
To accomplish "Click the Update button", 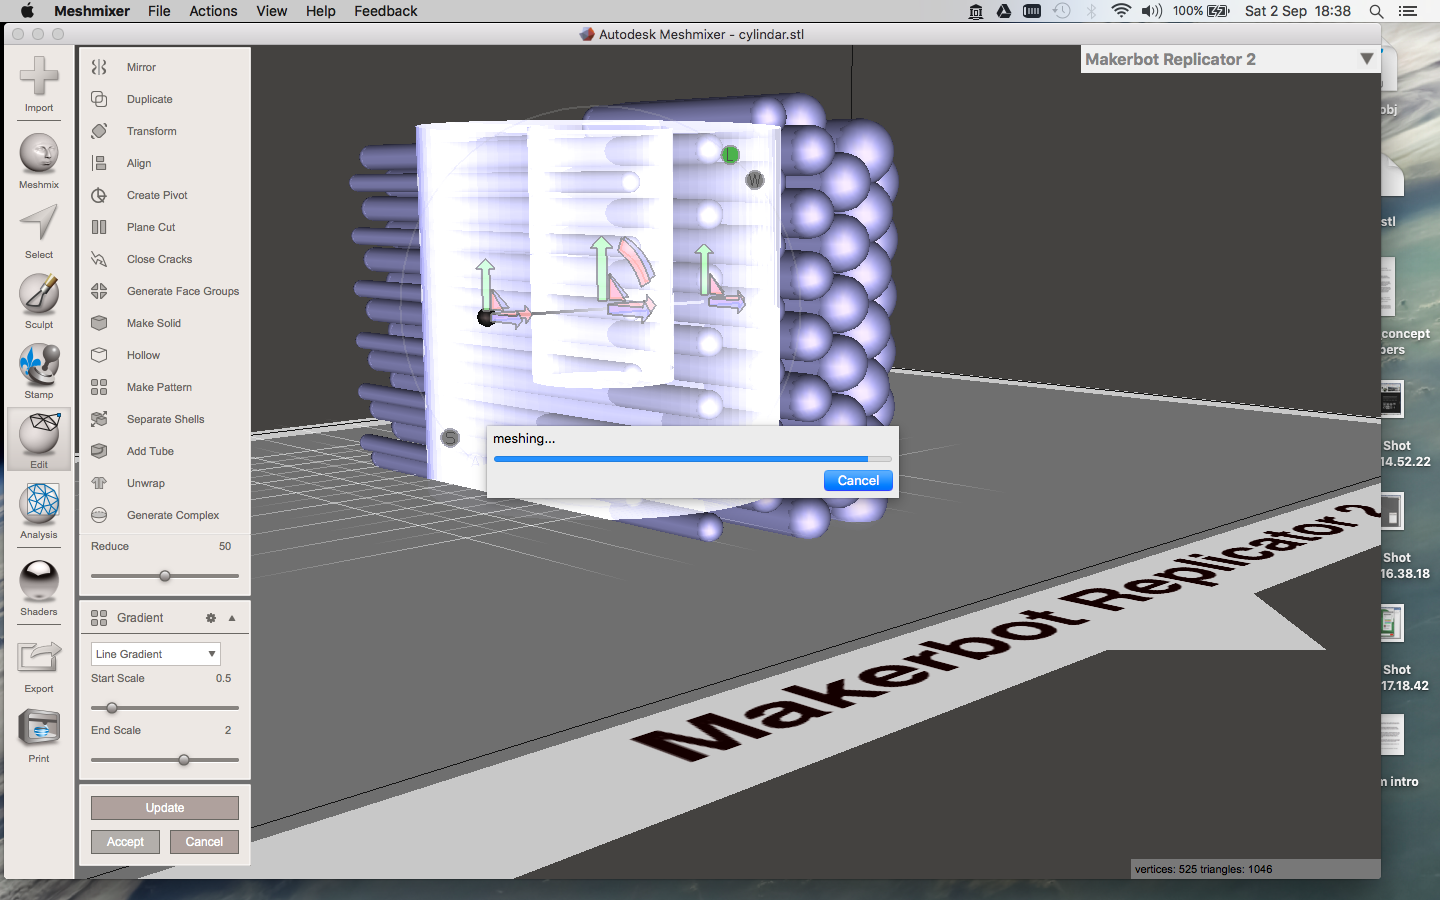I will pos(165,808).
